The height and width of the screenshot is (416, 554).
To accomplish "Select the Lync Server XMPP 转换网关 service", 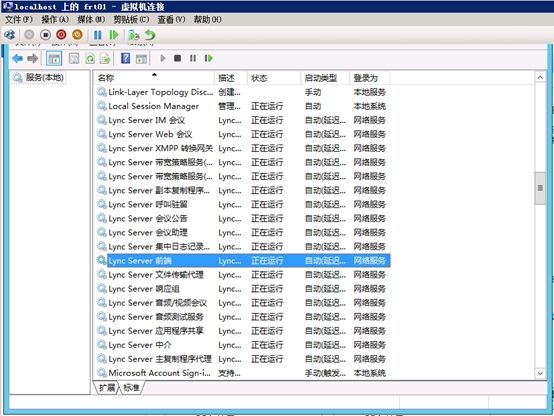I will tap(242, 148).
